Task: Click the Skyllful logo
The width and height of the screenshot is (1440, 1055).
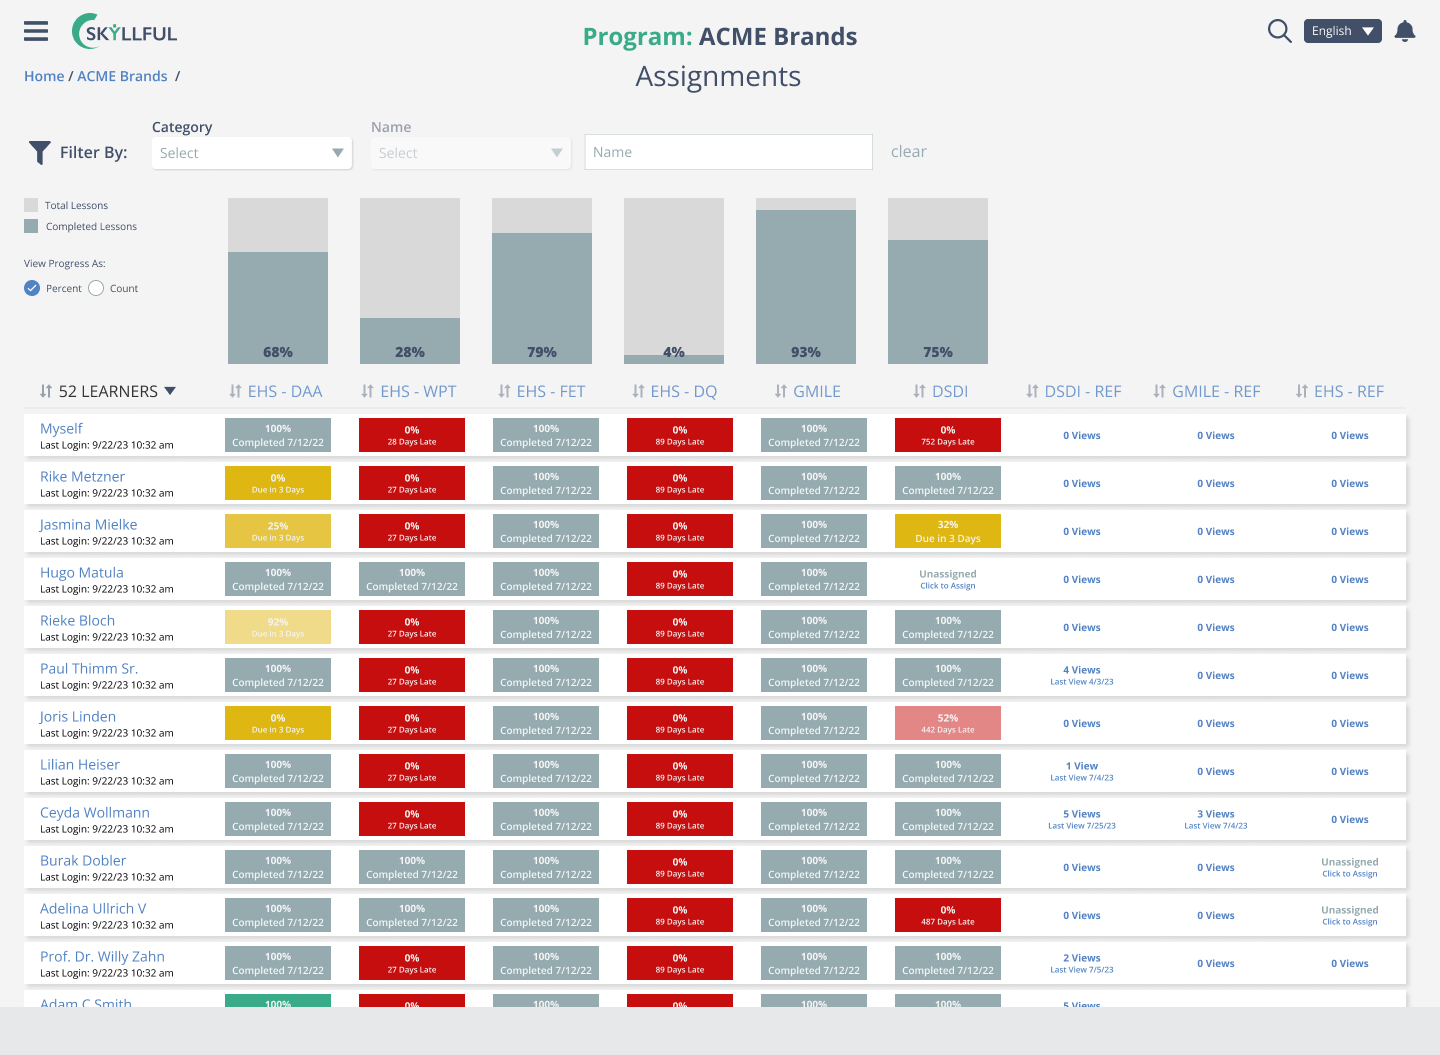Action: pyautogui.click(x=125, y=32)
